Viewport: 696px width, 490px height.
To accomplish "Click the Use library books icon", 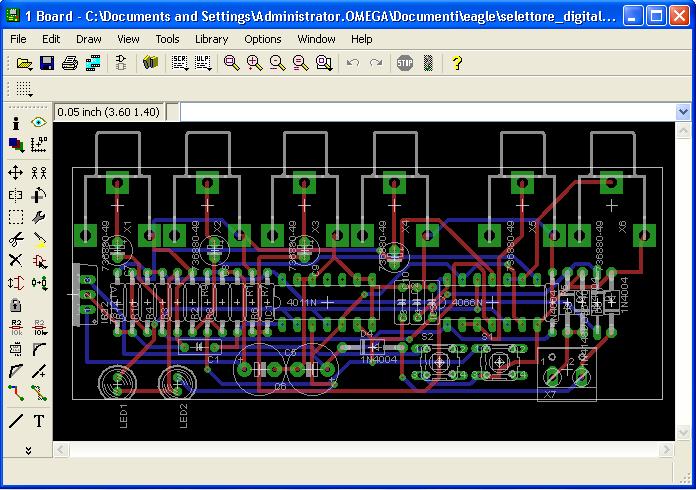I will [x=150, y=63].
